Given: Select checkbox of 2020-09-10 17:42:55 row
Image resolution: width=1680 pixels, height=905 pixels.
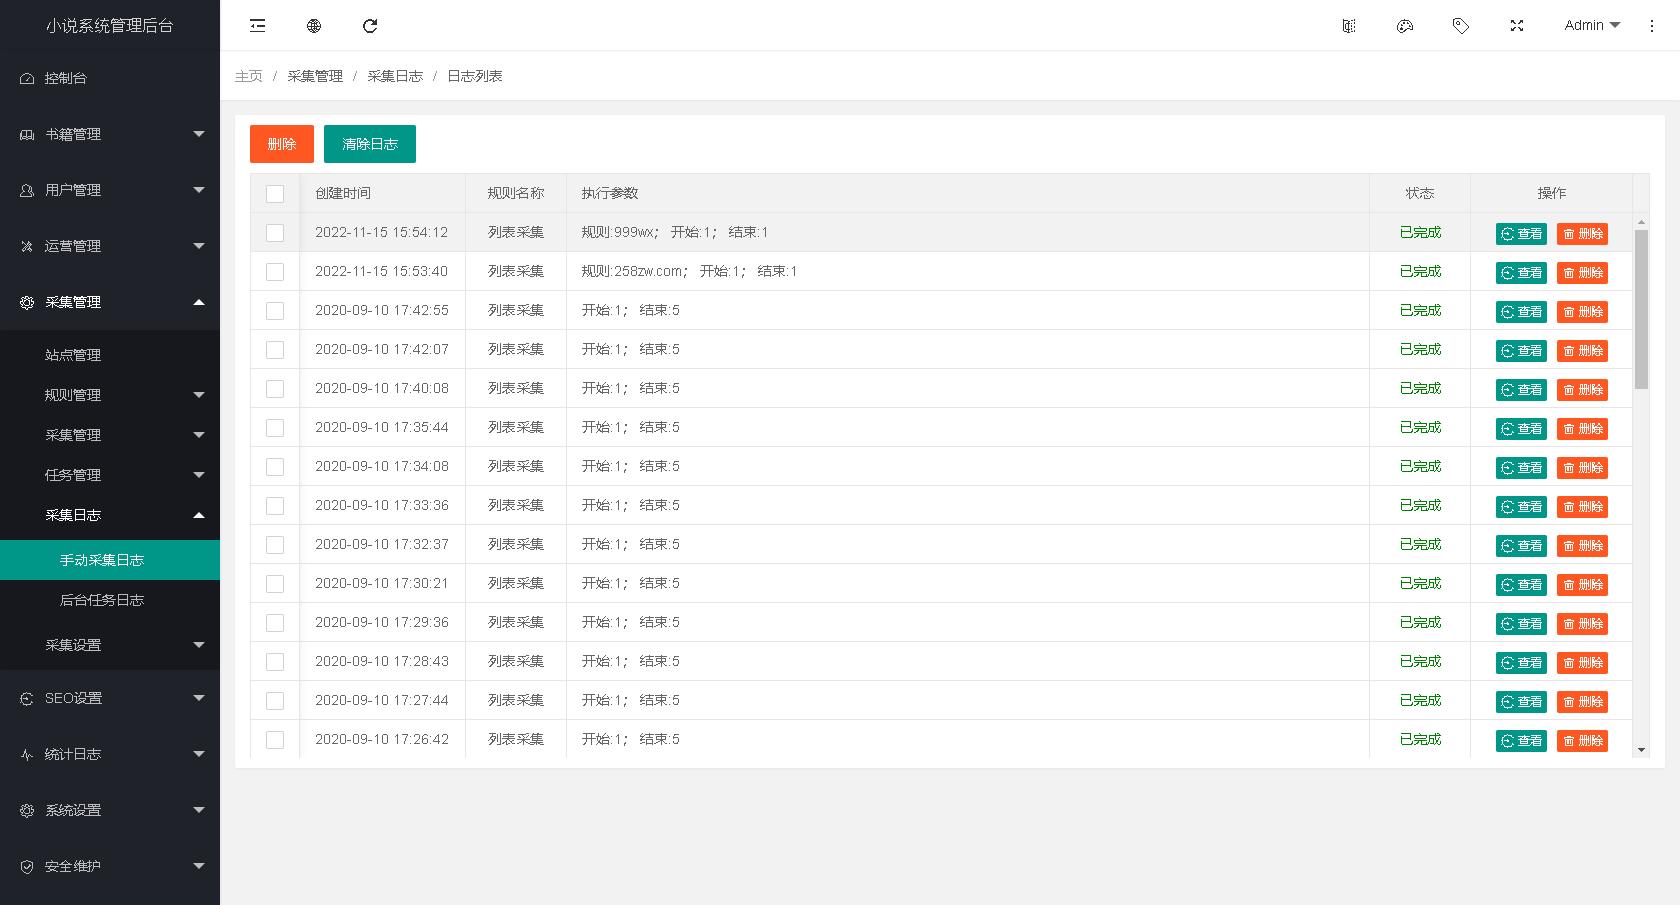Looking at the screenshot, I should pyautogui.click(x=275, y=311).
